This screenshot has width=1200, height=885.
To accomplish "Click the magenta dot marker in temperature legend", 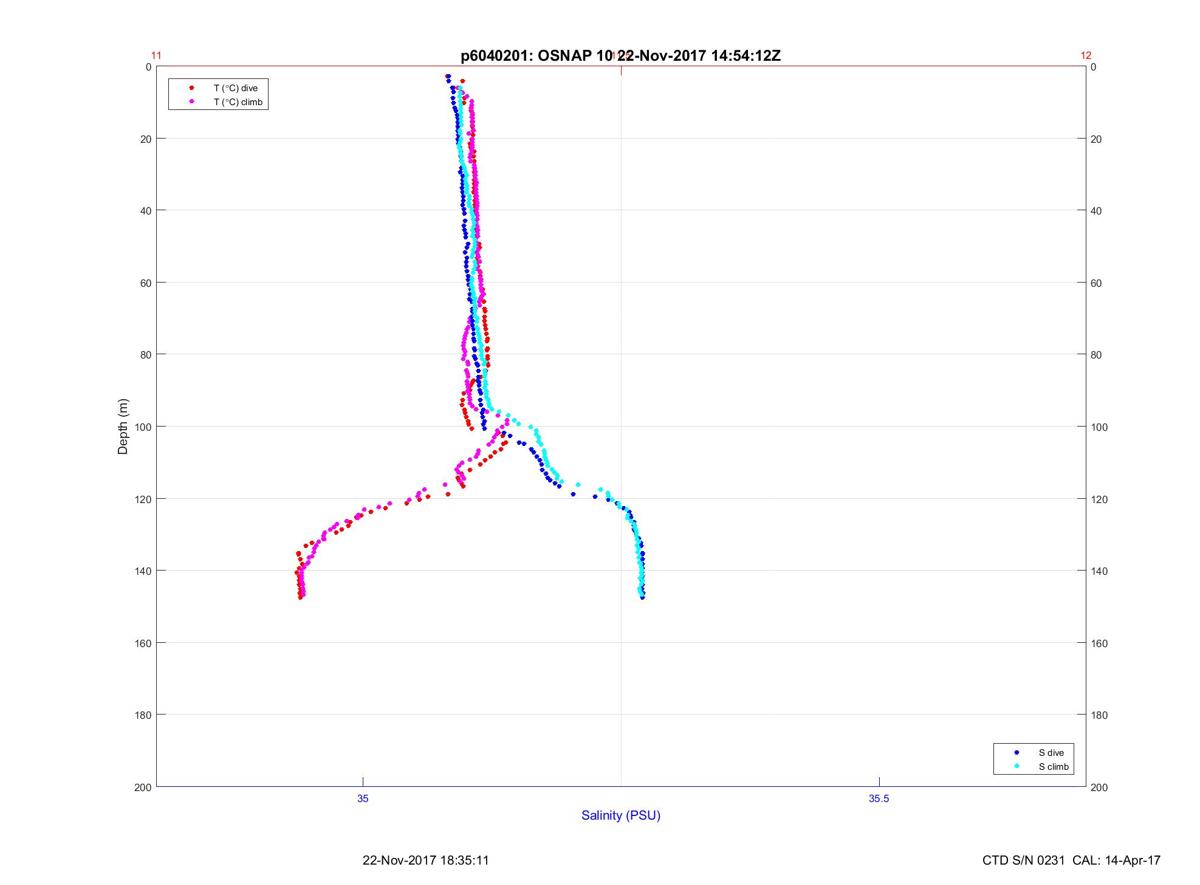I will point(191,102).
